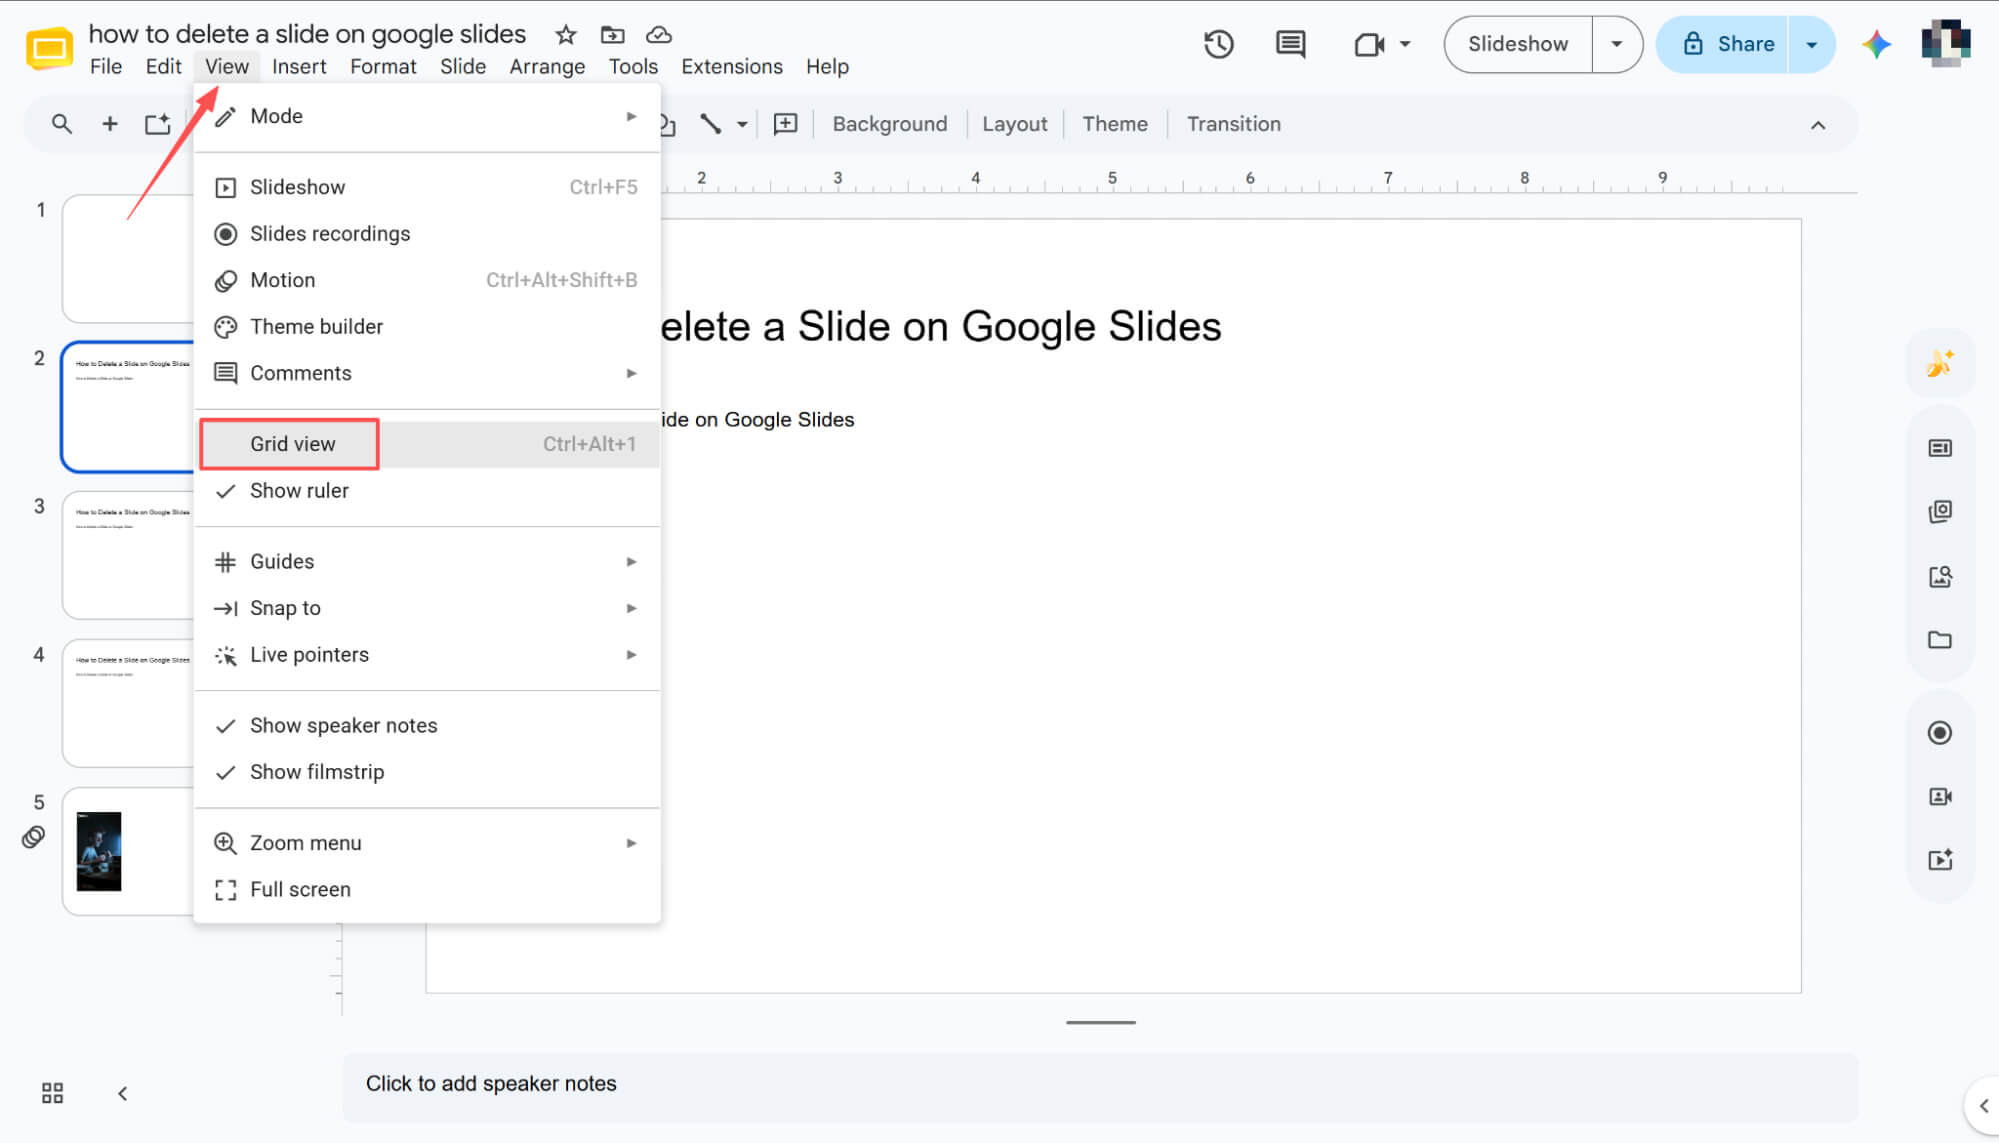Click the video camera meeting icon
The height and width of the screenshot is (1143, 1999).
click(1369, 44)
